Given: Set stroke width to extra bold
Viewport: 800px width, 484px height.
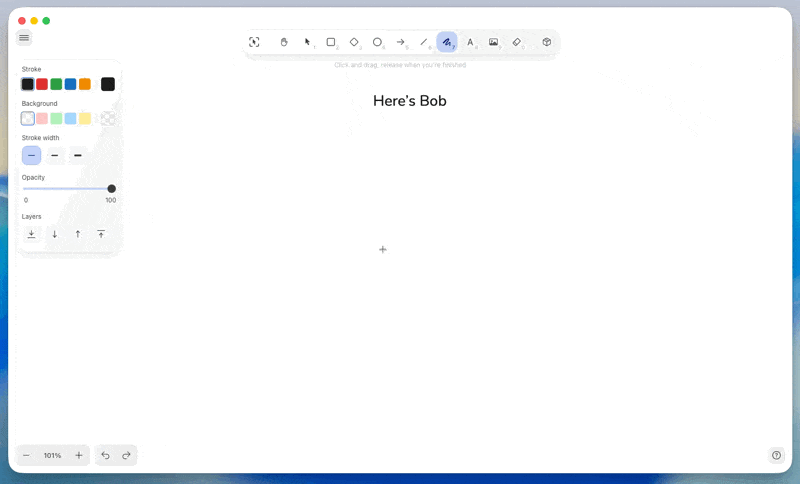Looking at the screenshot, I should pos(78,156).
